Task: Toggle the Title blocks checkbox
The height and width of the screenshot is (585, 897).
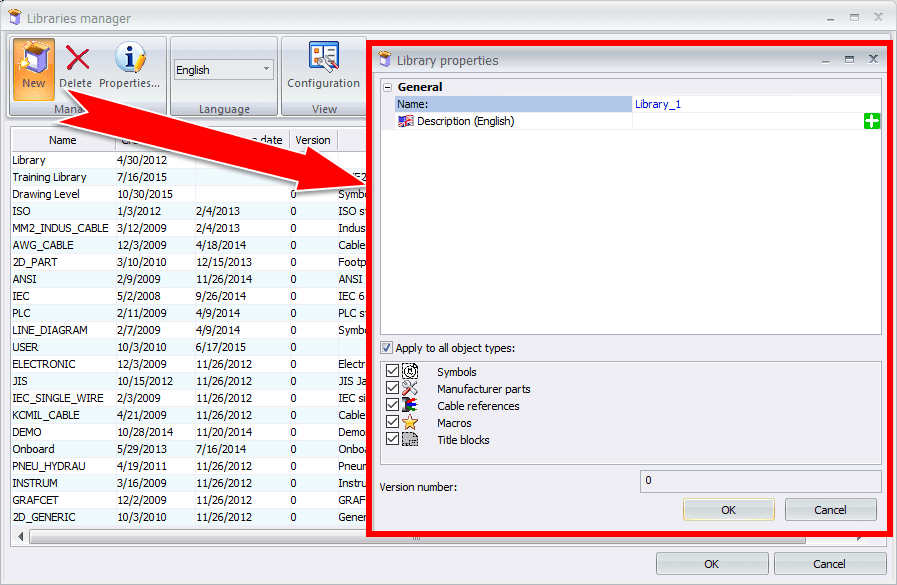Action: [392, 440]
